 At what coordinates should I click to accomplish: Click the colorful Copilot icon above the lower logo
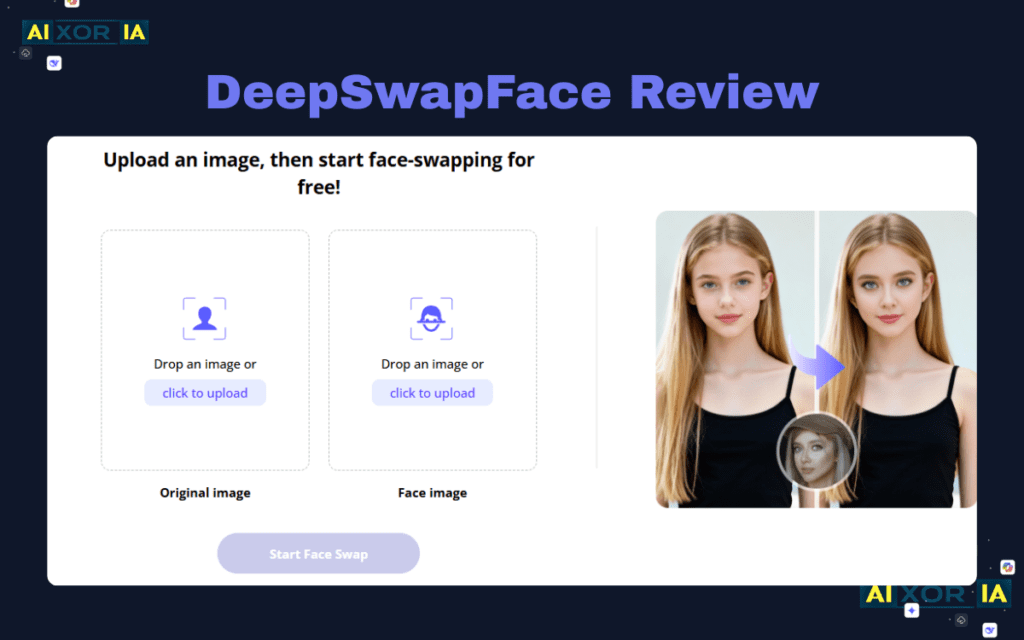tap(1007, 567)
